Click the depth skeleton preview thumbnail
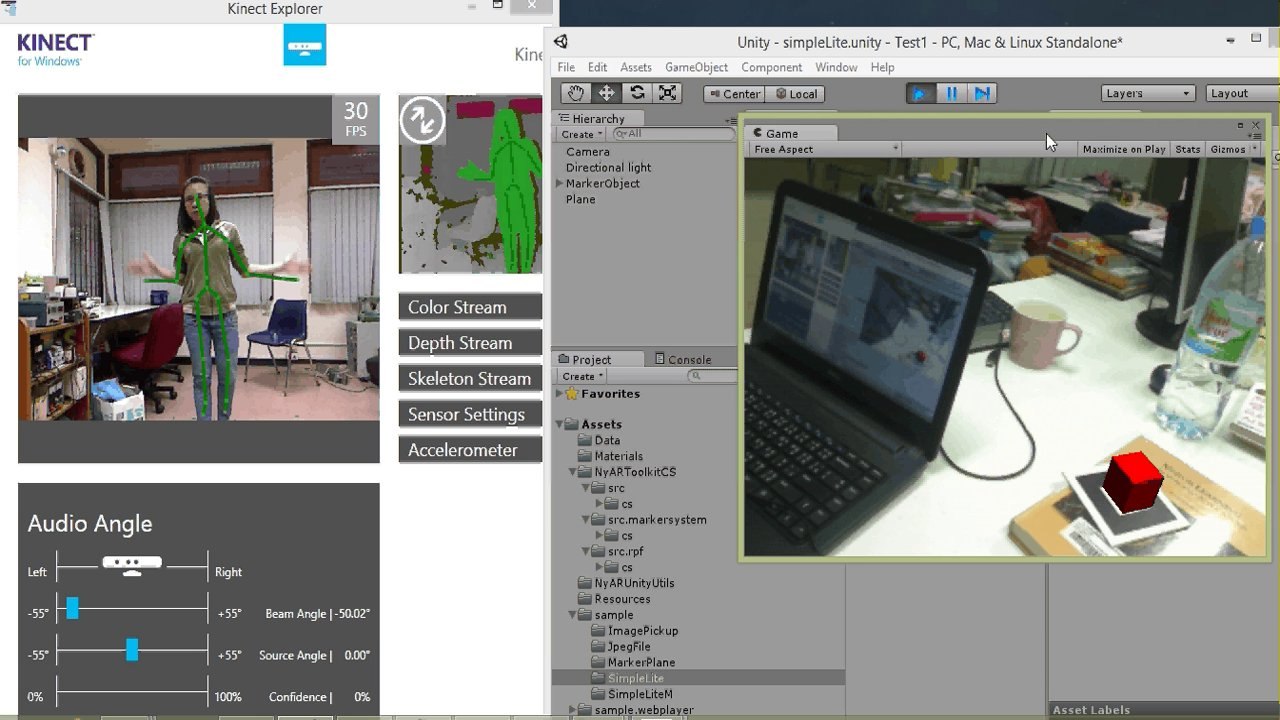 (470, 184)
